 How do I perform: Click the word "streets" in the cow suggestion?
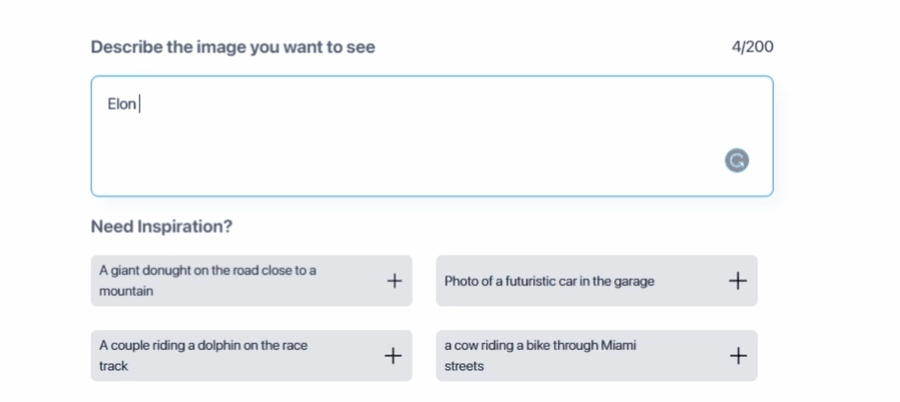tap(464, 367)
